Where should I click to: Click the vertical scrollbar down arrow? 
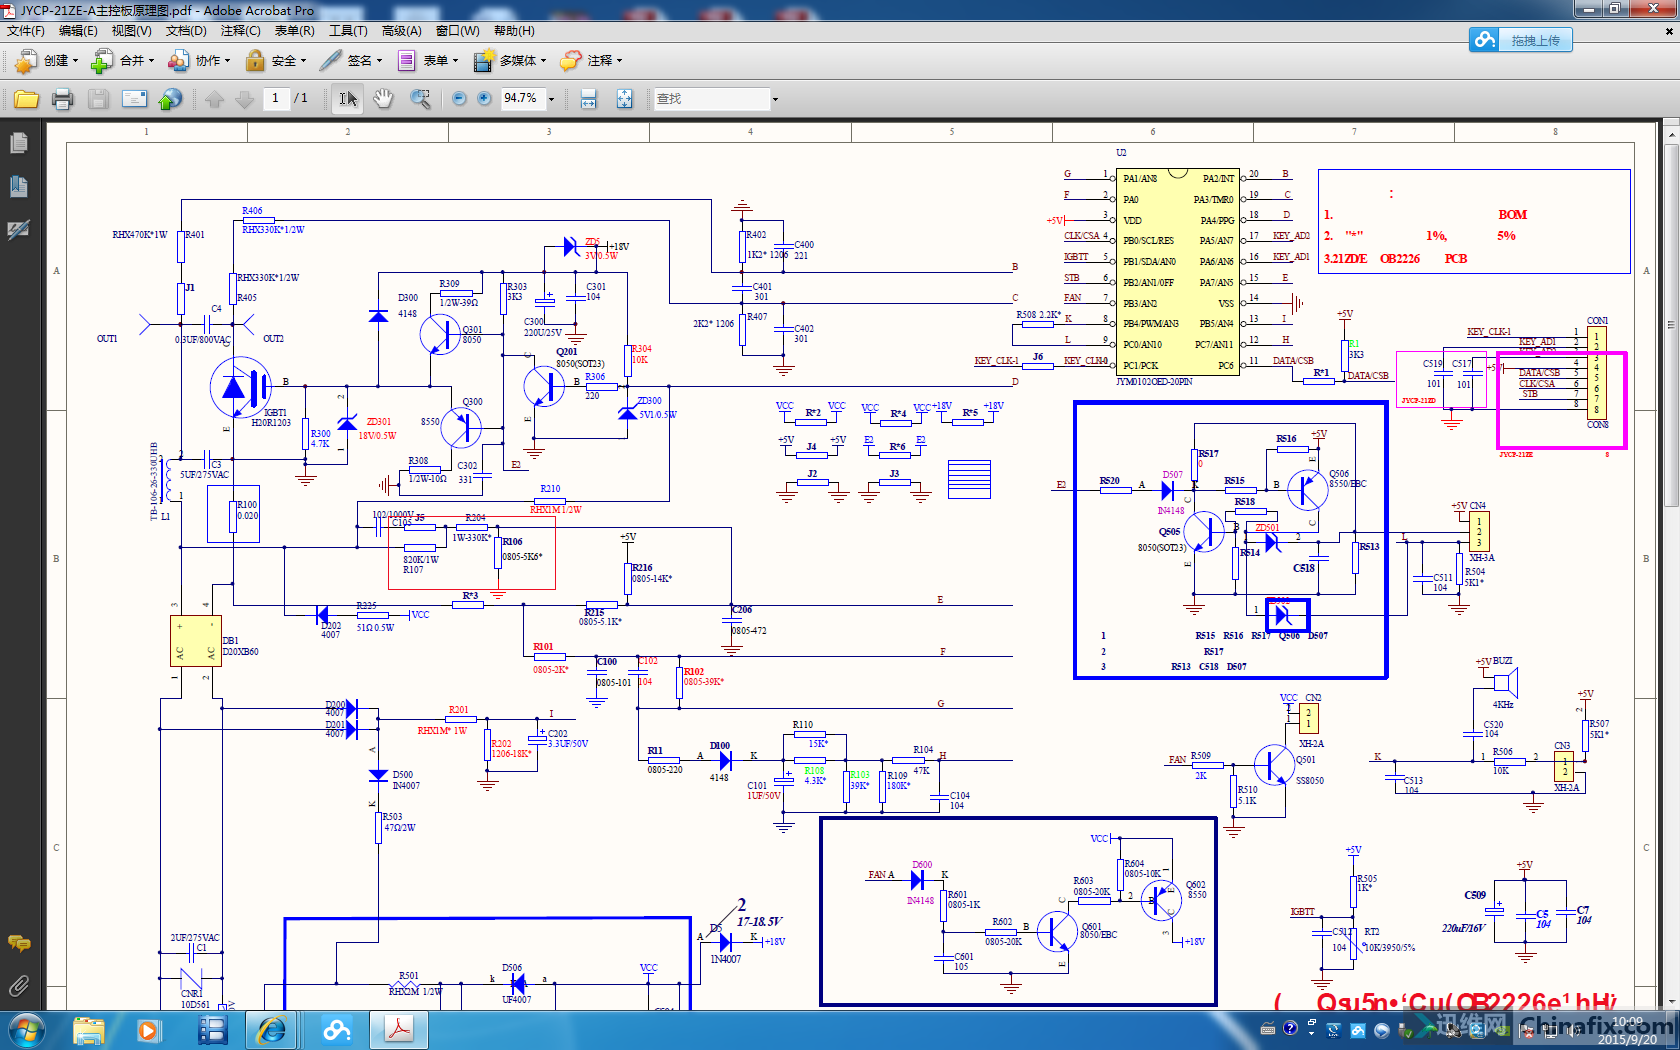click(1671, 1000)
